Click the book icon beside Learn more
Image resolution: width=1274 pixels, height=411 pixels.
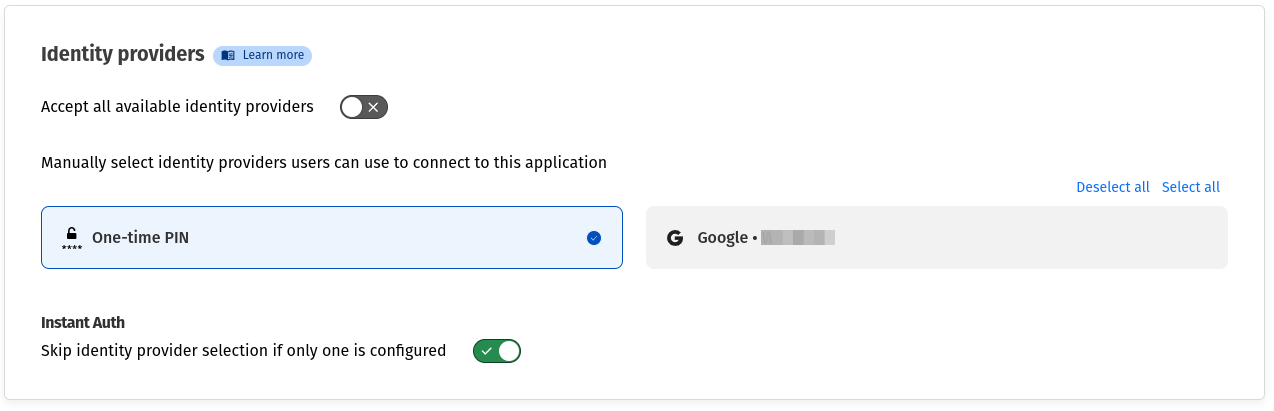point(228,55)
